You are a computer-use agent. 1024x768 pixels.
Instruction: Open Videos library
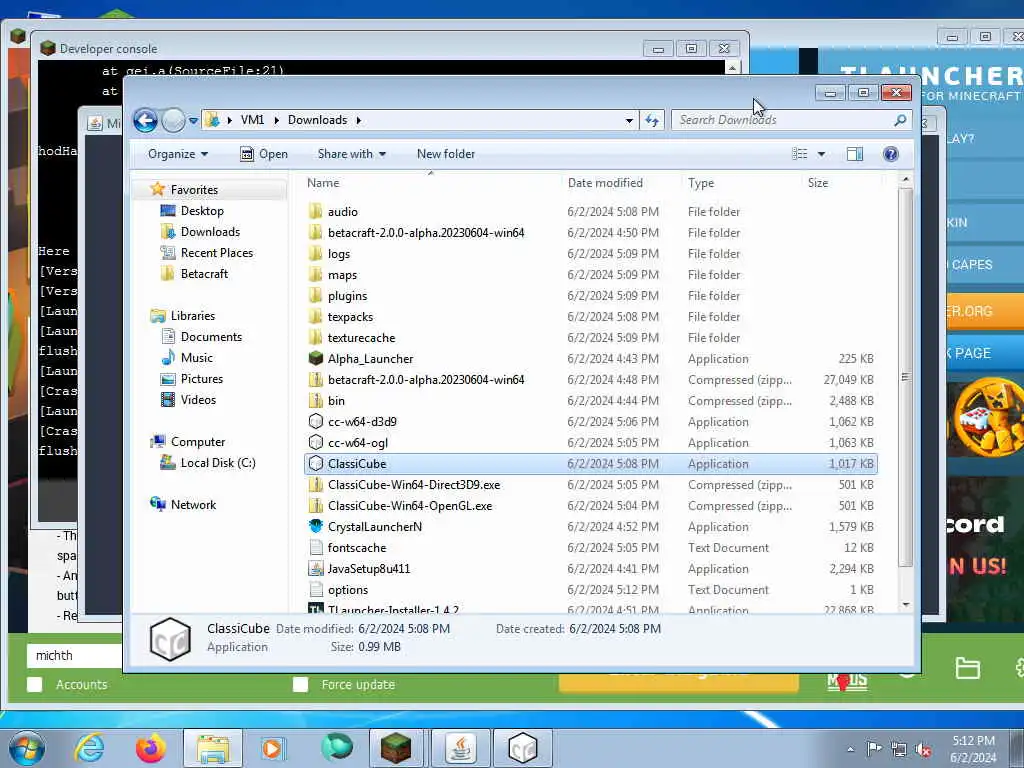198,400
